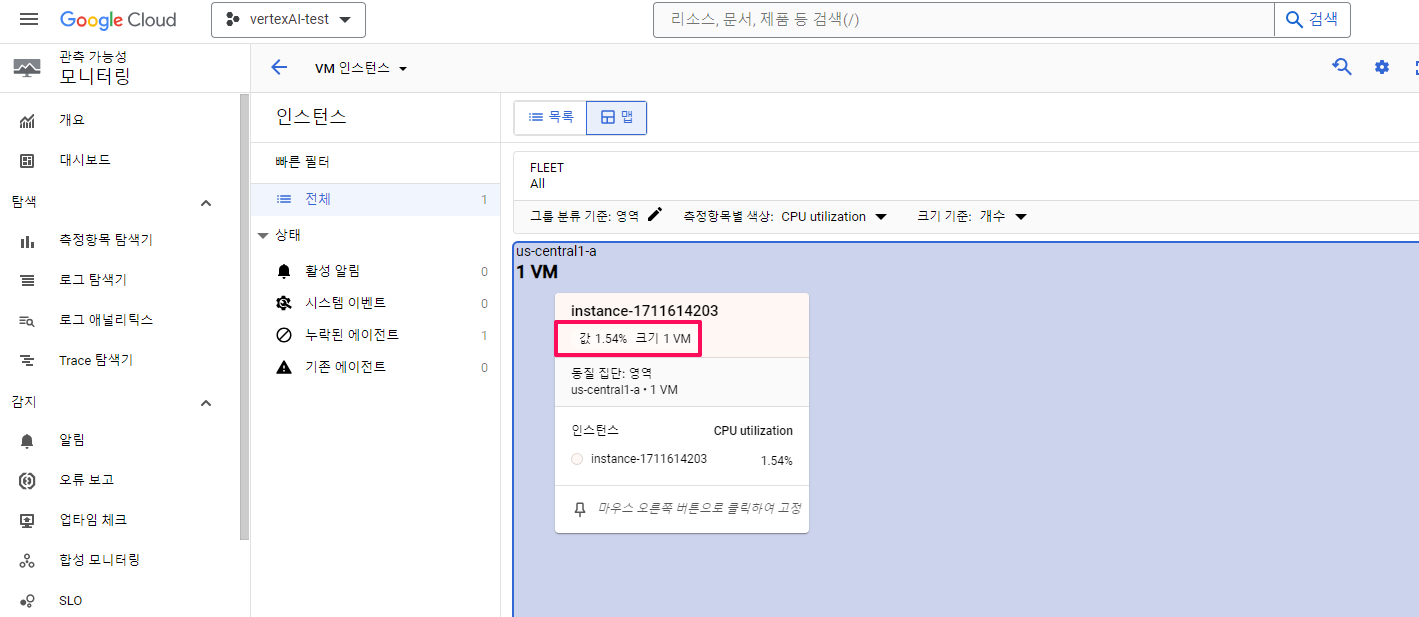Click the instance-1711614203 color dot
Screen dimensions: 1419x617
tap(577, 459)
